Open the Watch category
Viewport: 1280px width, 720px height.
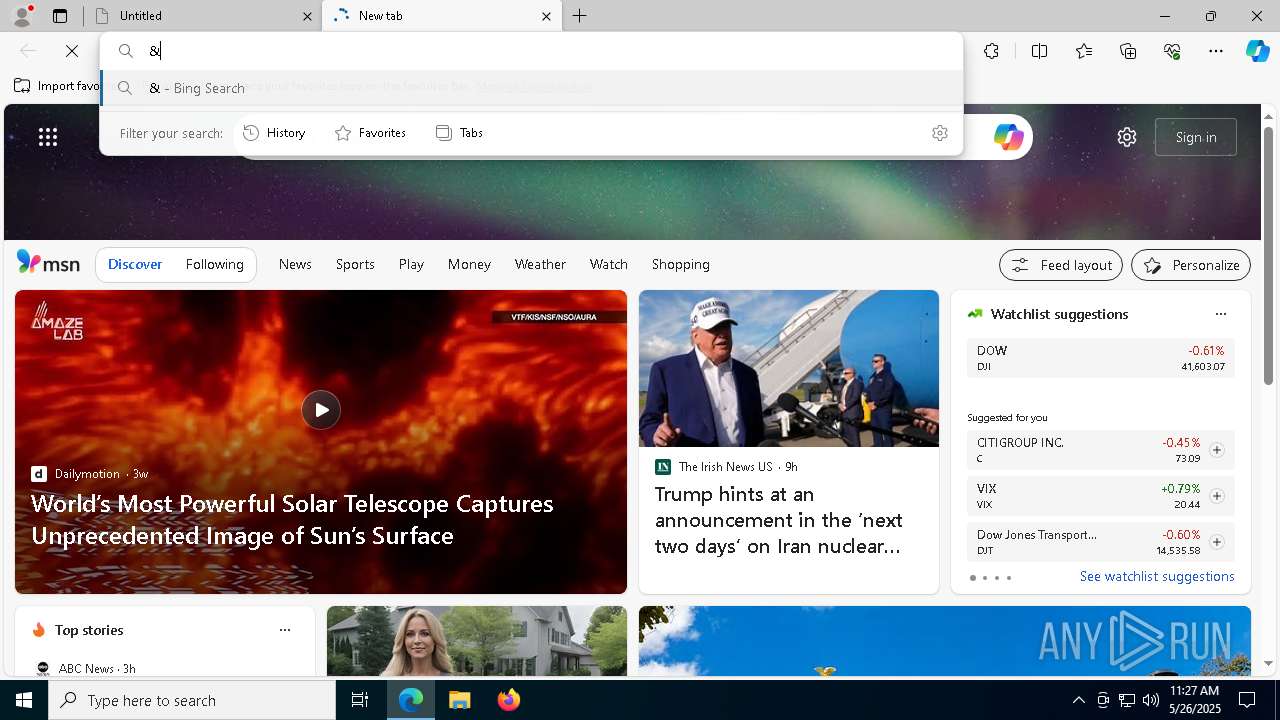coord(609,264)
